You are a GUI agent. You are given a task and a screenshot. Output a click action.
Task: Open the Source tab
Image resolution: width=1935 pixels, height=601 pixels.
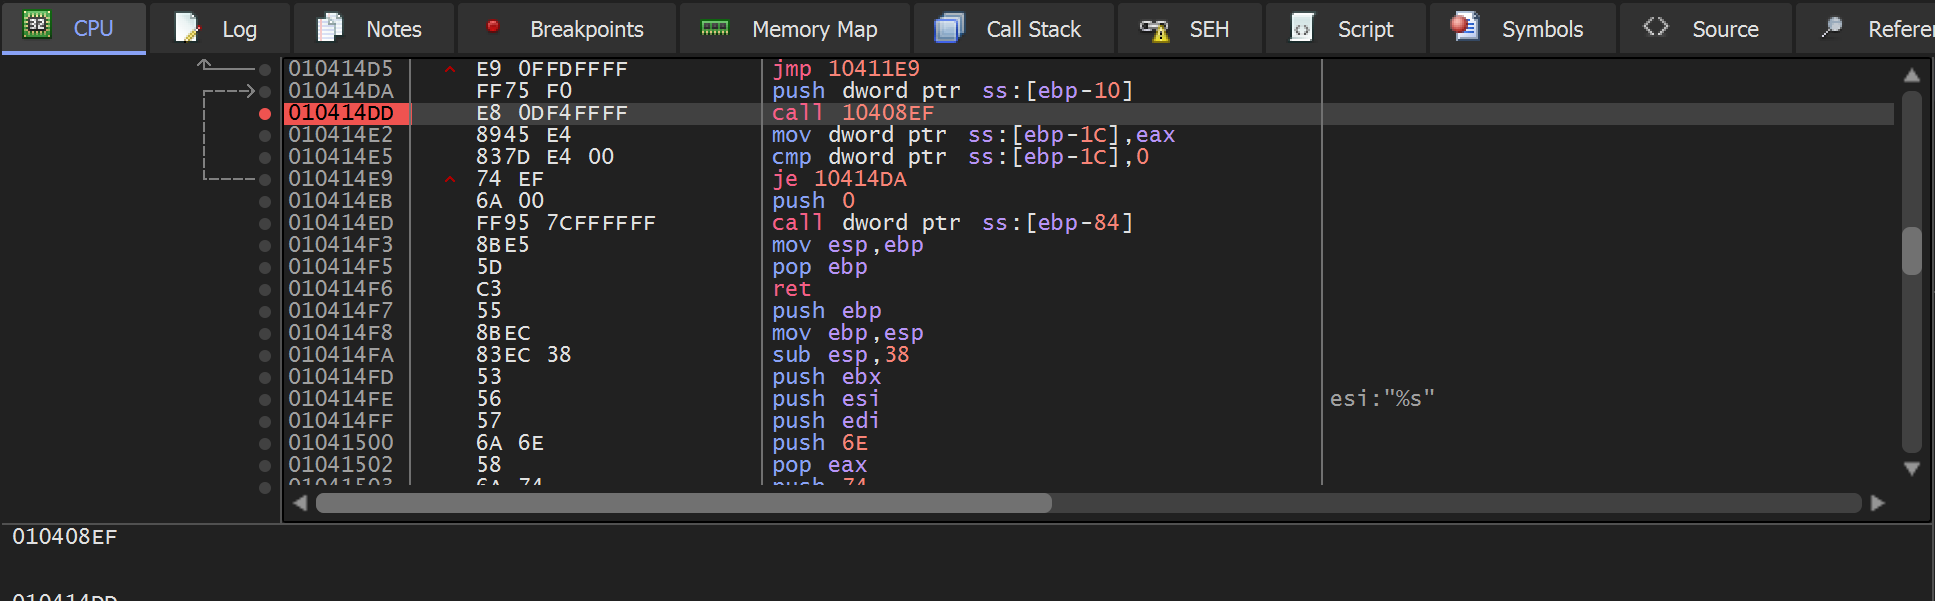1706,28
